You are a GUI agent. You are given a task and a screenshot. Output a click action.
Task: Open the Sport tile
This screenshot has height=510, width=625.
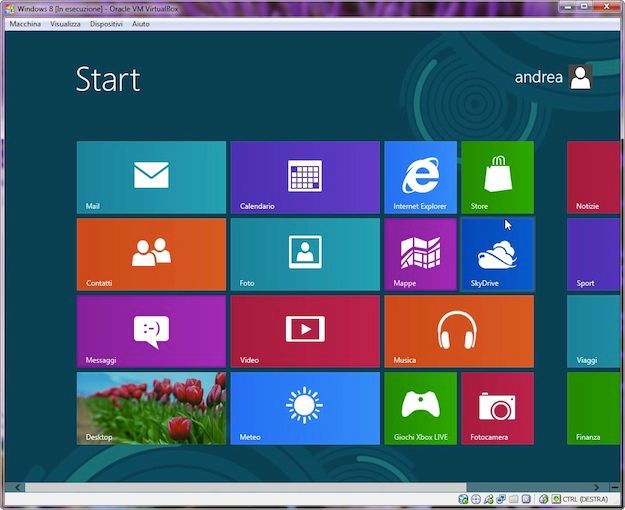coord(593,254)
